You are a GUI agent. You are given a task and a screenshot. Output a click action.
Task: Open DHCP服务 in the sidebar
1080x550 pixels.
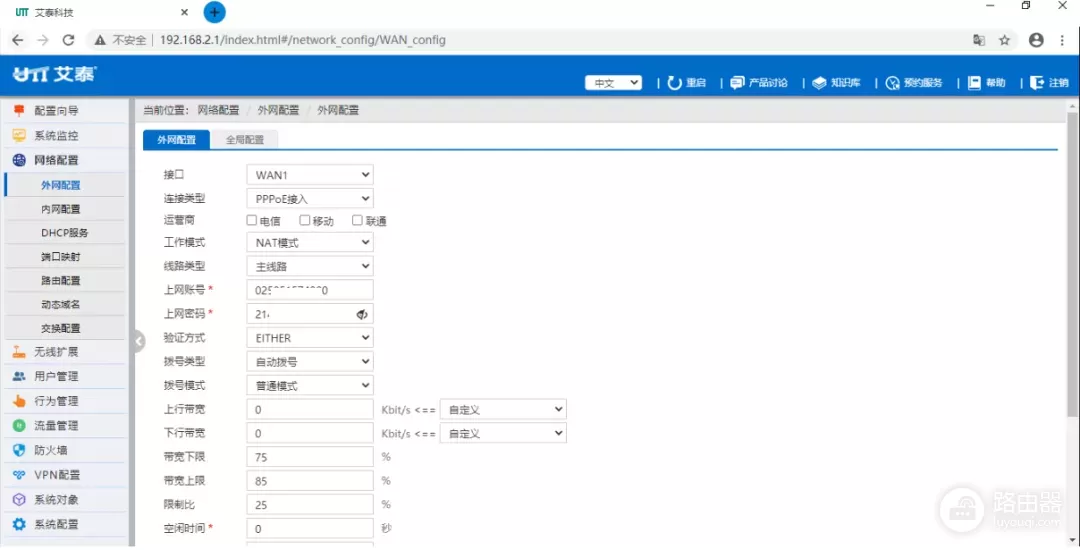click(x=64, y=233)
